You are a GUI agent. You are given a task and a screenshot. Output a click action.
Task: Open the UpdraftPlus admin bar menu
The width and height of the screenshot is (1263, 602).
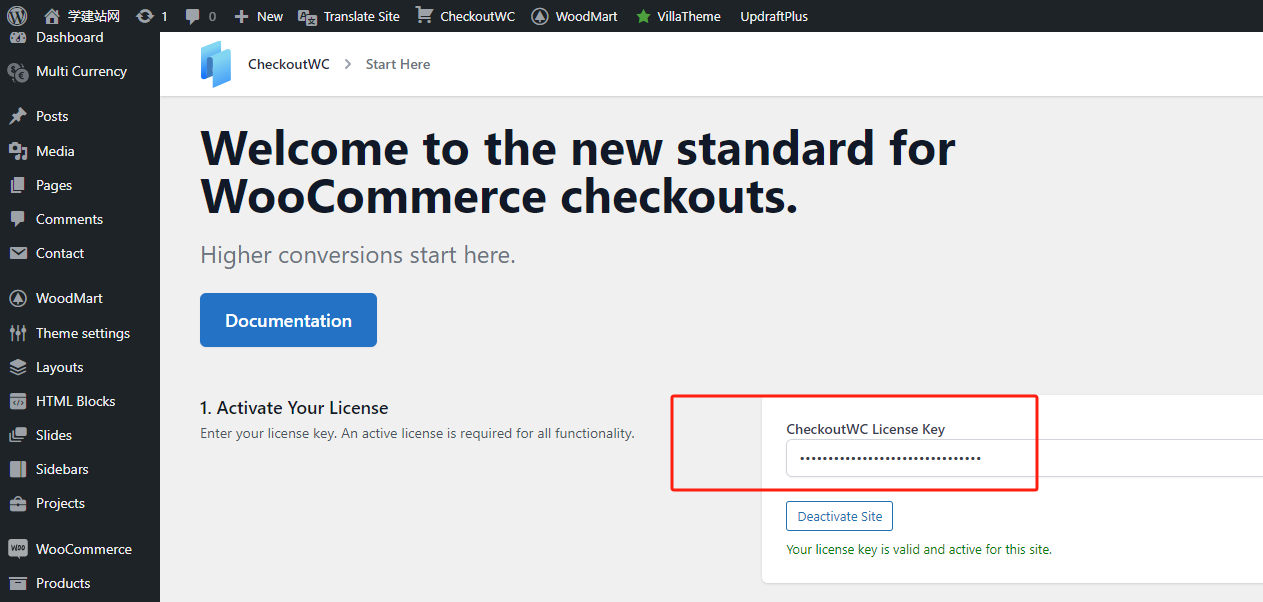tap(774, 16)
